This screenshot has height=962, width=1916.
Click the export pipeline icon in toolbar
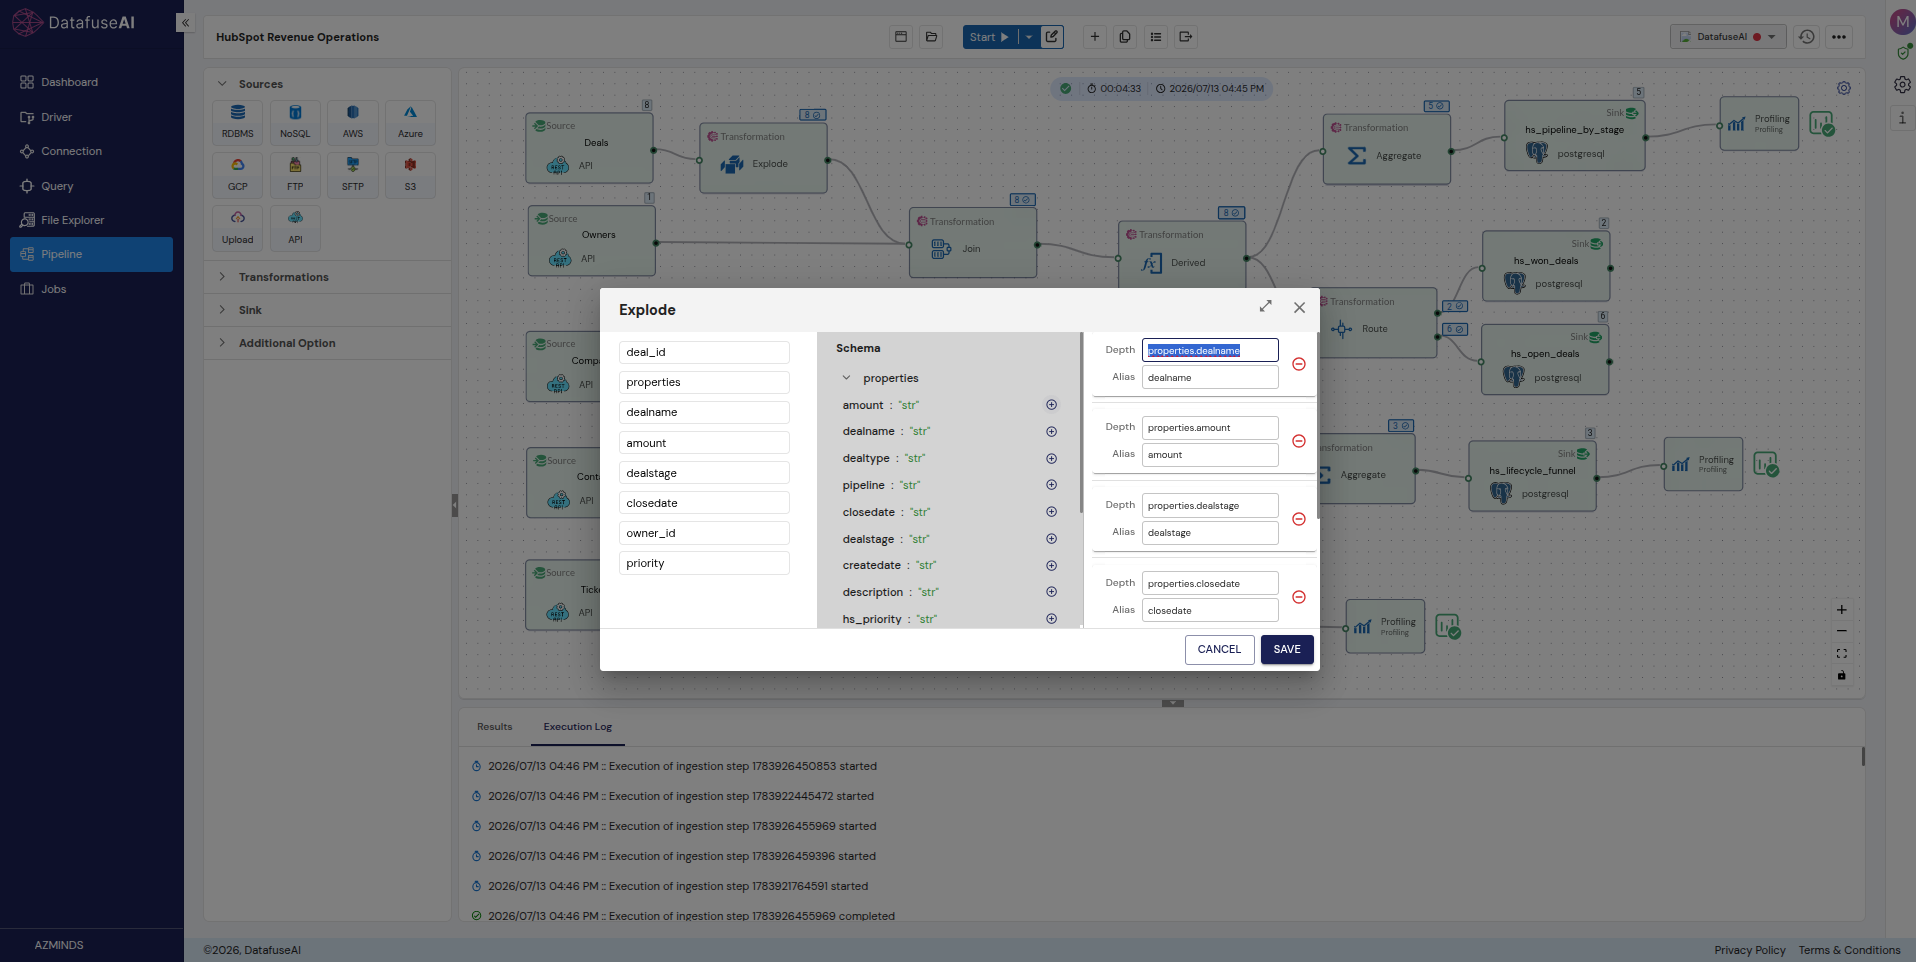(x=1186, y=37)
